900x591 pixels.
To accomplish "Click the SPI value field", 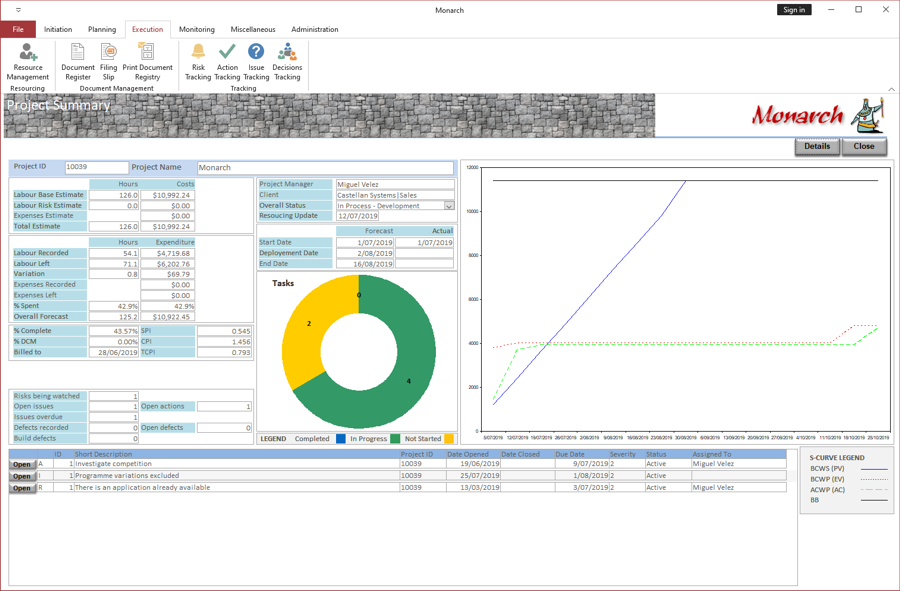I will 224,331.
